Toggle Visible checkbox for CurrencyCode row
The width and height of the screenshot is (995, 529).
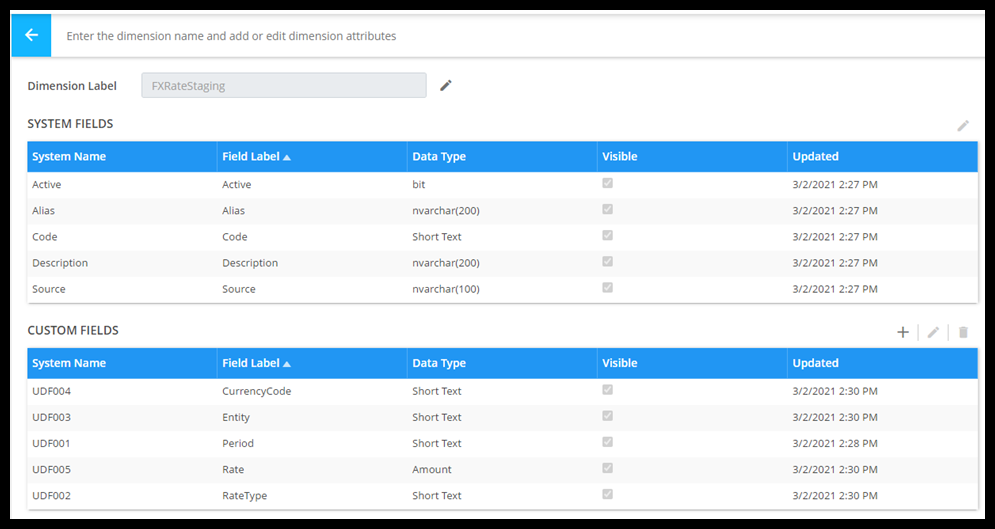coord(607,390)
